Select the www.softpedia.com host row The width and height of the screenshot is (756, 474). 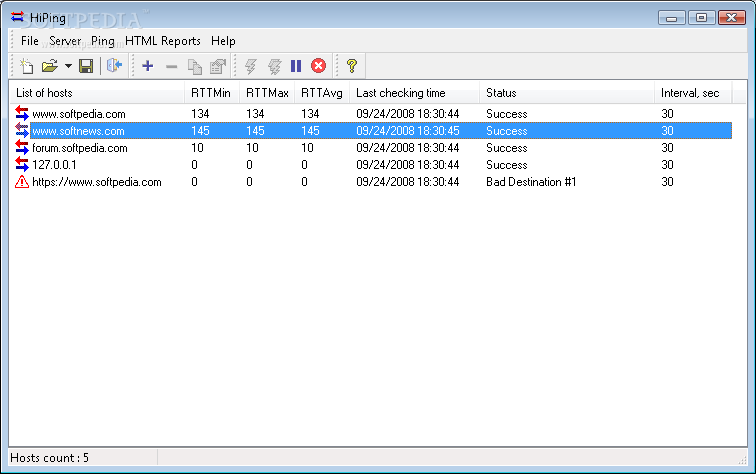click(x=371, y=114)
